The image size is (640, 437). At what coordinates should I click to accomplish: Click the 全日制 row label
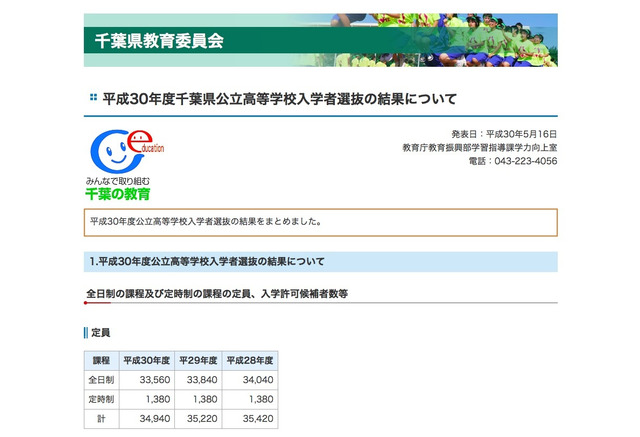(x=101, y=380)
